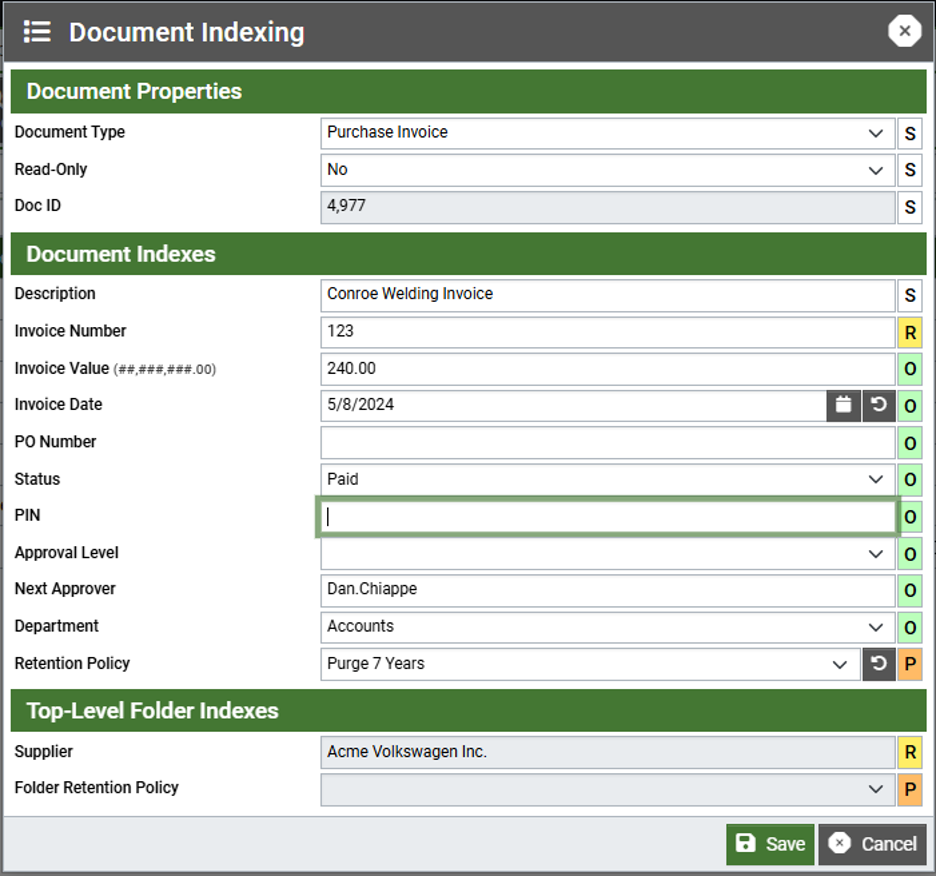The width and height of the screenshot is (936, 876).
Task: Click the O indicator beside Department
Action: click(x=910, y=628)
